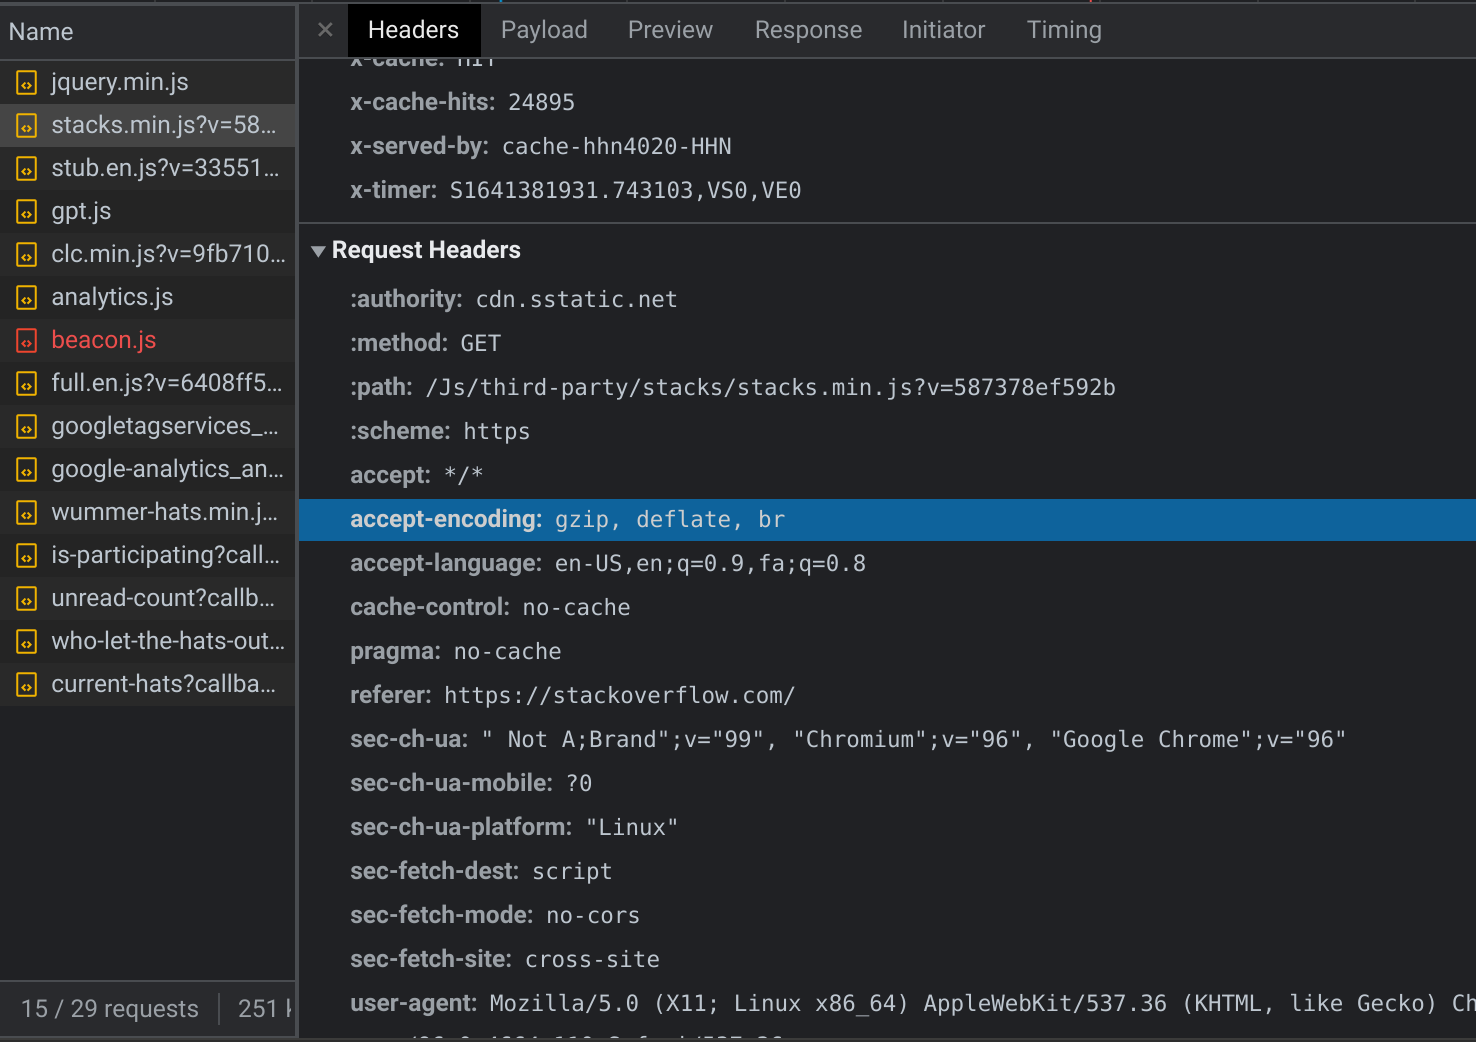1476x1042 pixels.
Task: Click the pragma no-cache header
Action: (456, 651)
